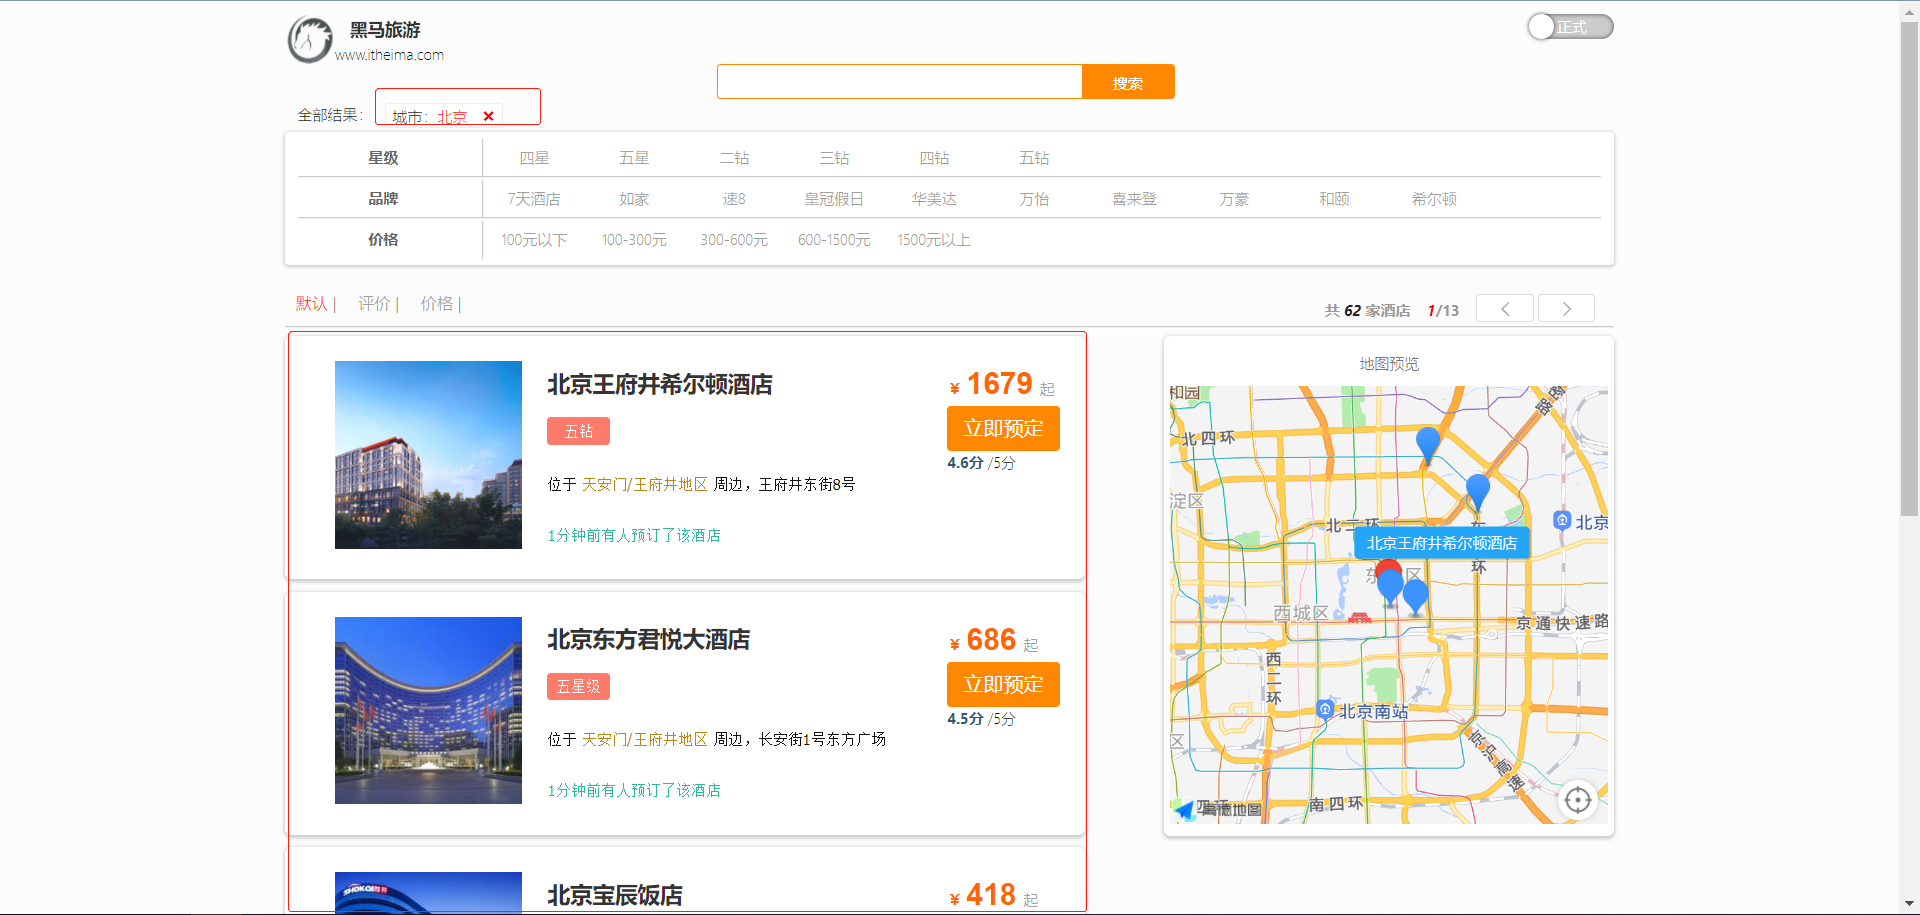The width and height of the screenshot is (1920, 915).
Task: Choose price range 1500元以上
Action: pyautogui.click(x=934, y=240)
